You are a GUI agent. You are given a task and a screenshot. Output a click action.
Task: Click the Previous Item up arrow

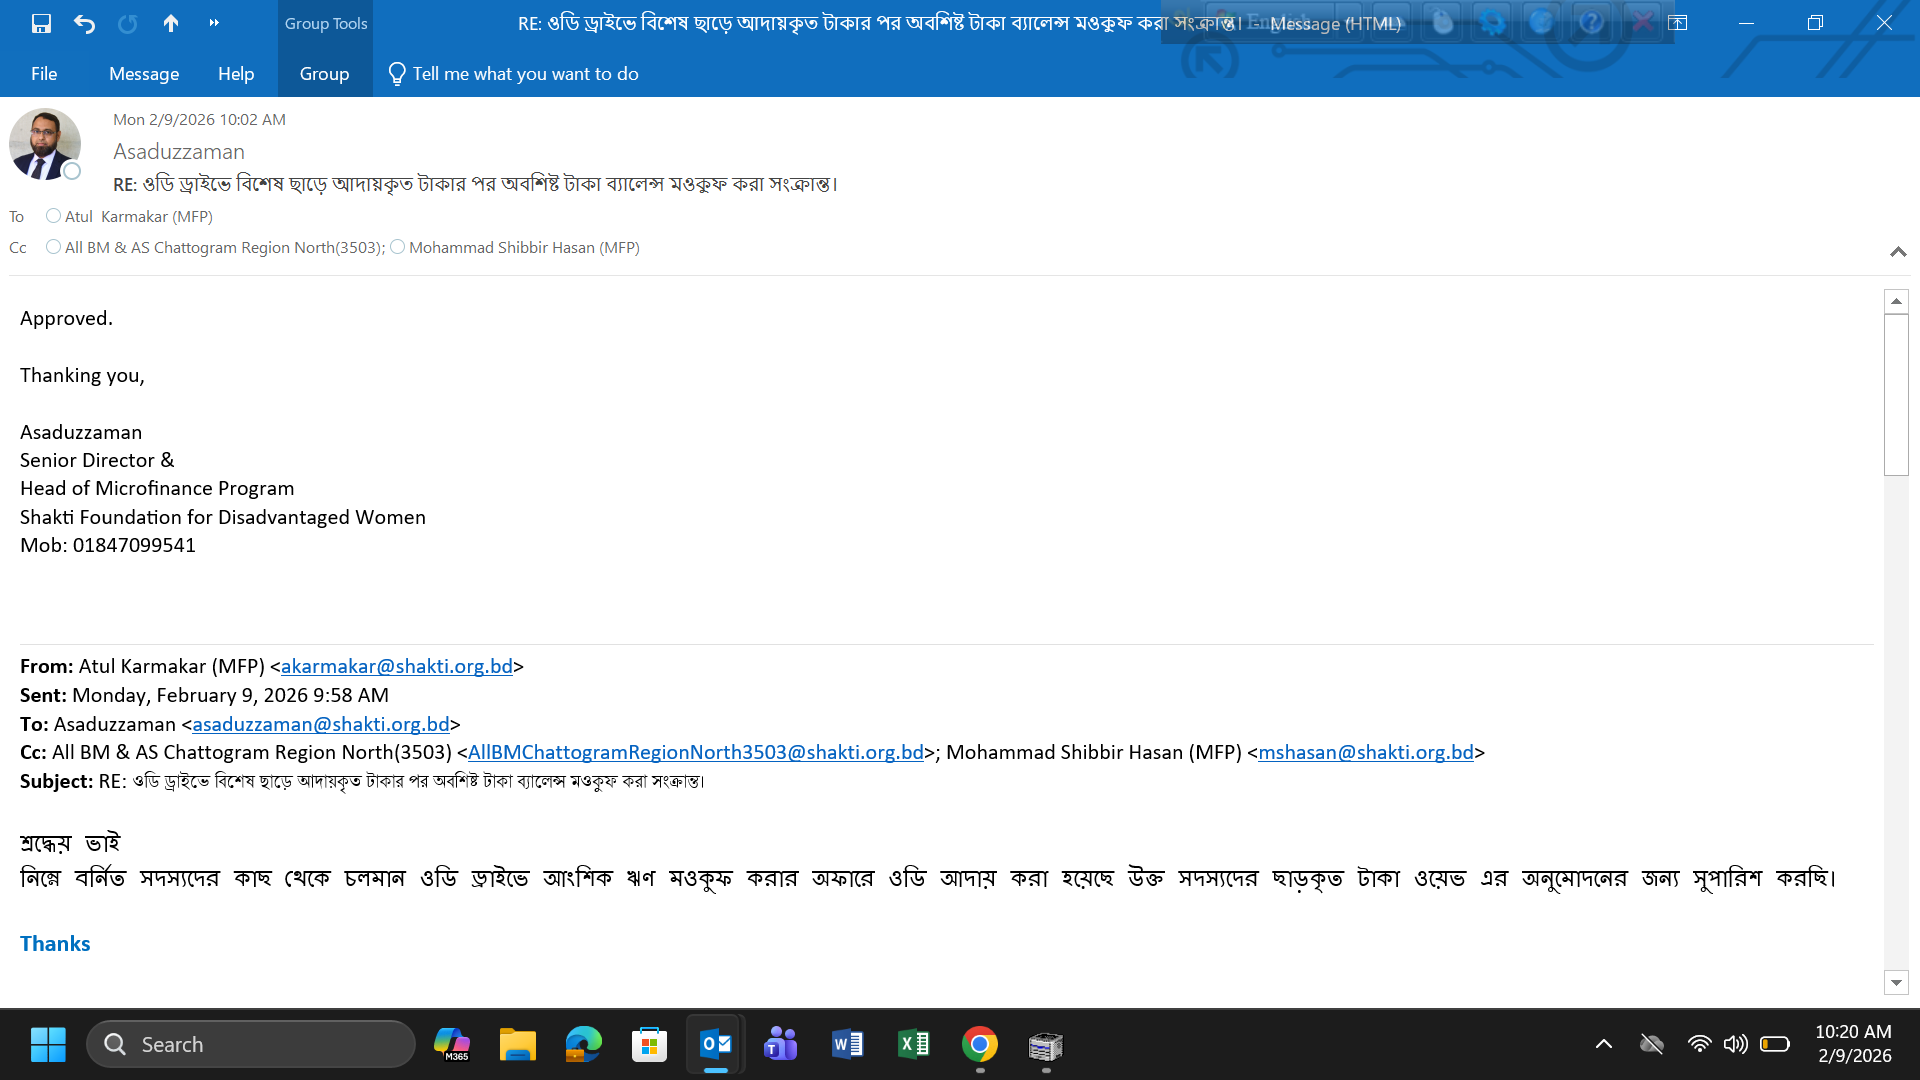171,23
